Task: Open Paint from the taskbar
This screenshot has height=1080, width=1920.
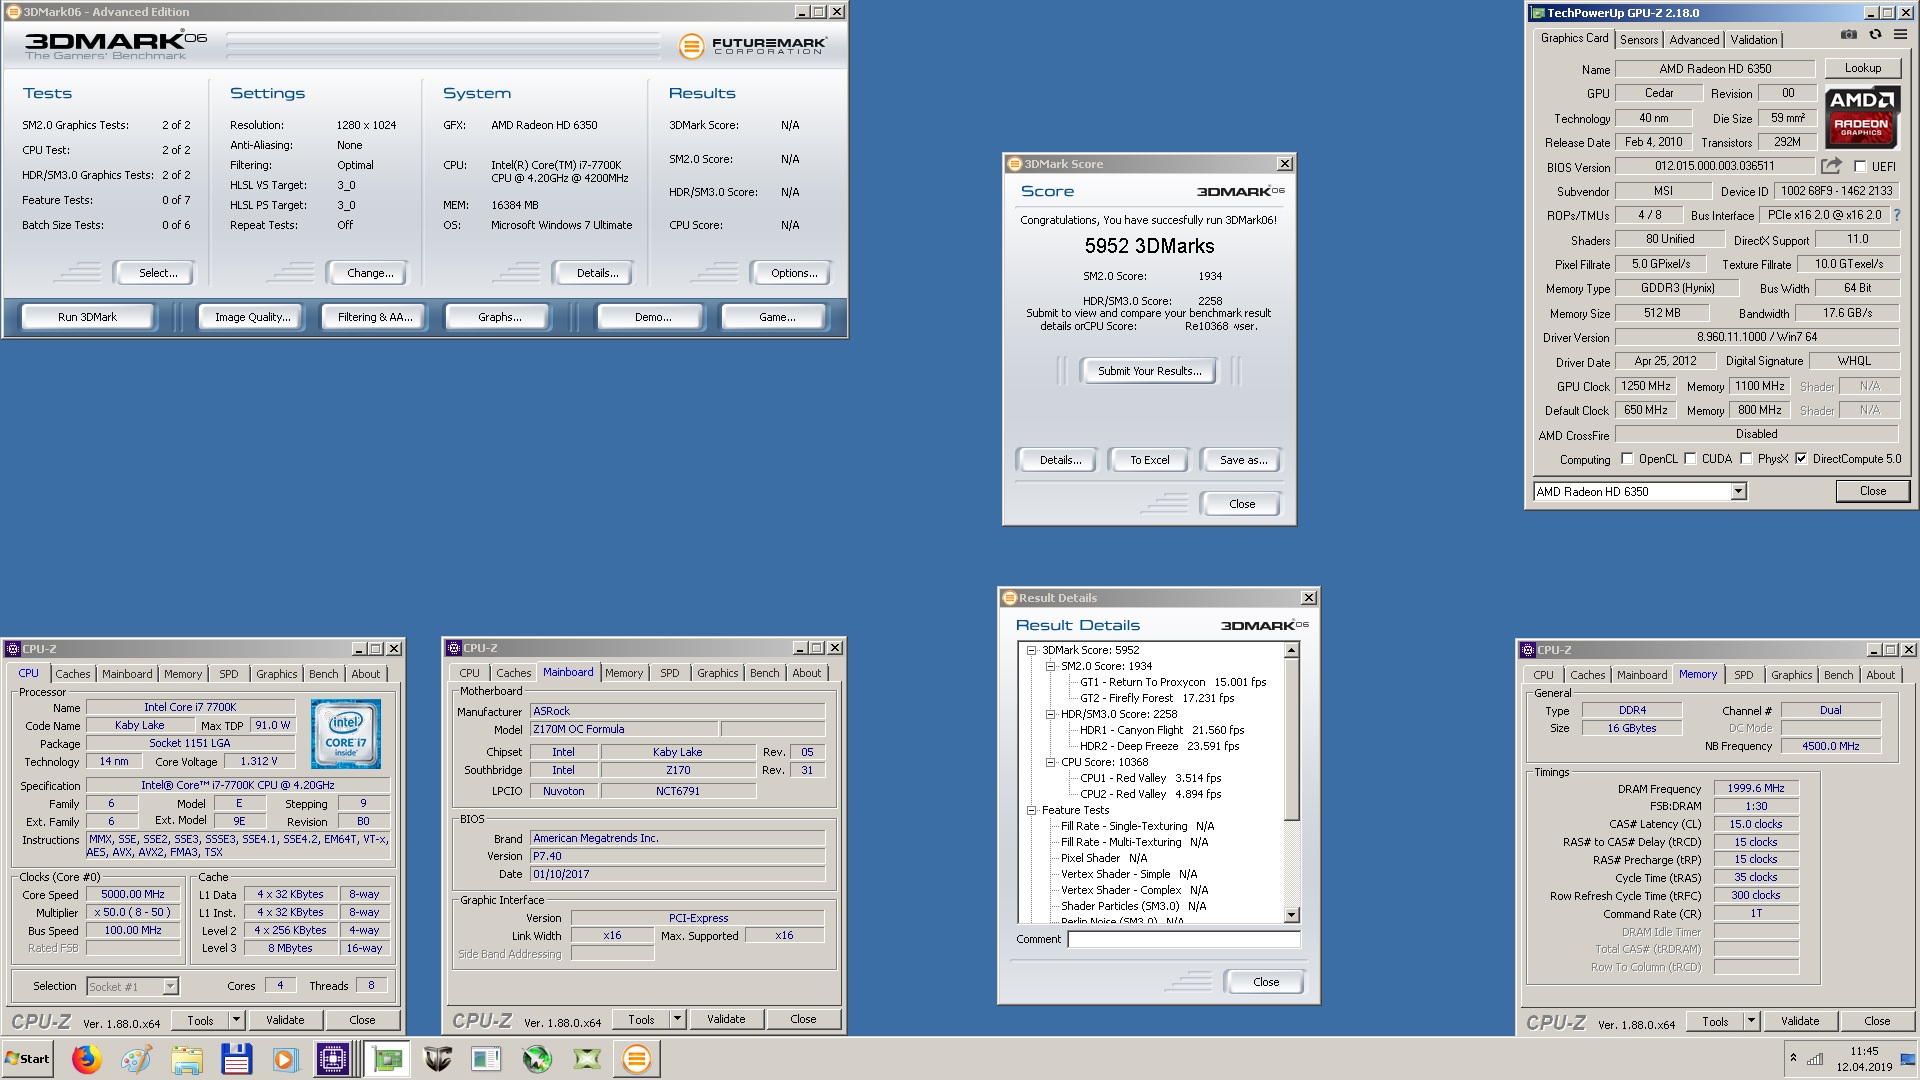Action: point(137,1059)
